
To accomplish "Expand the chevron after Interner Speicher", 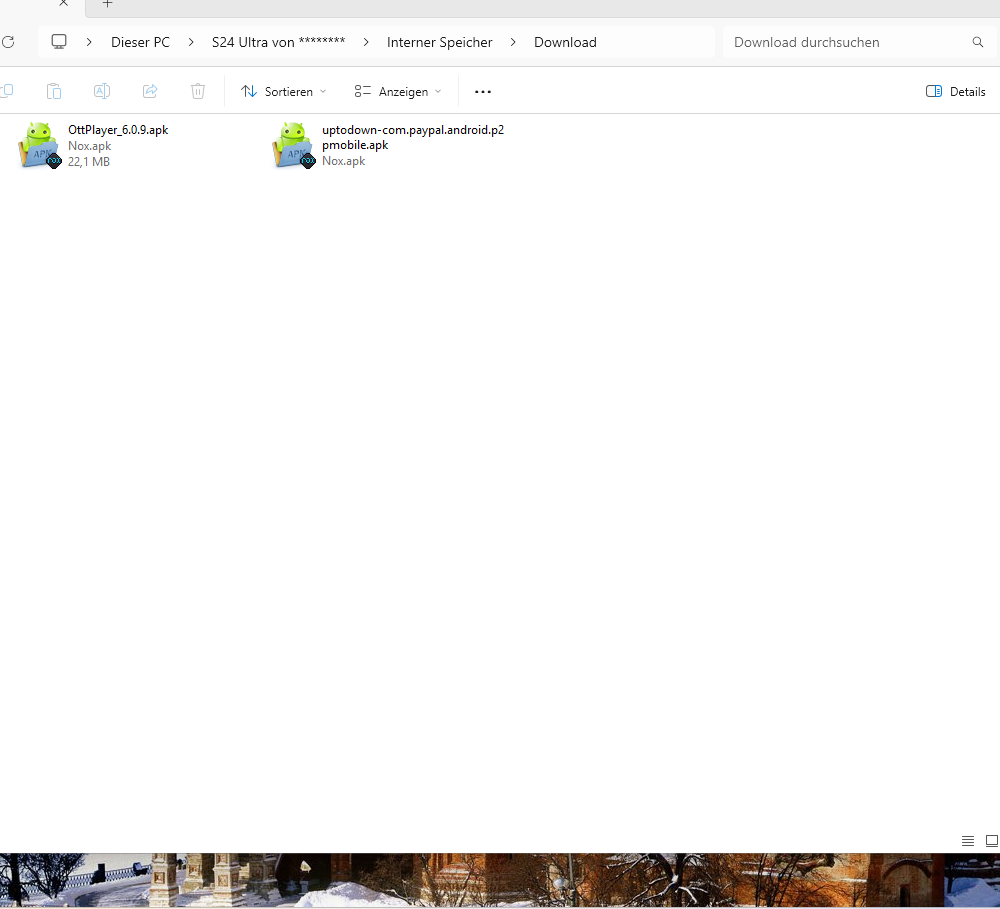I will (513, 42).
